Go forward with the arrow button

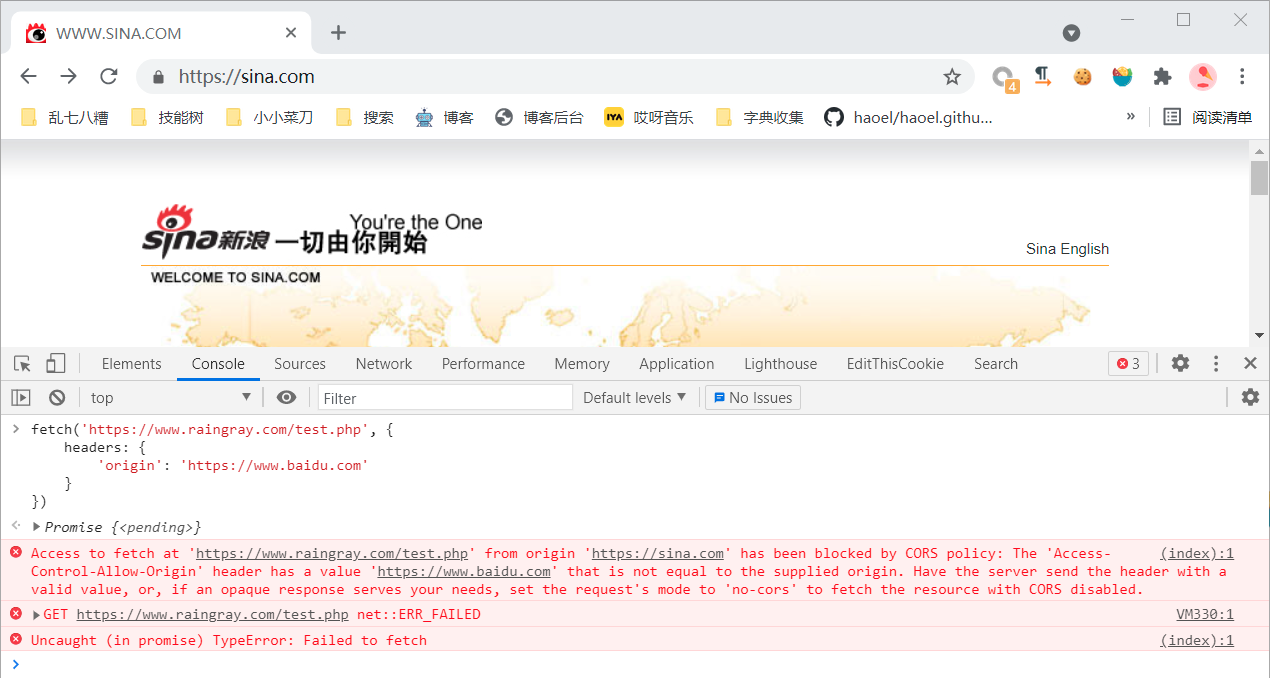68,76
